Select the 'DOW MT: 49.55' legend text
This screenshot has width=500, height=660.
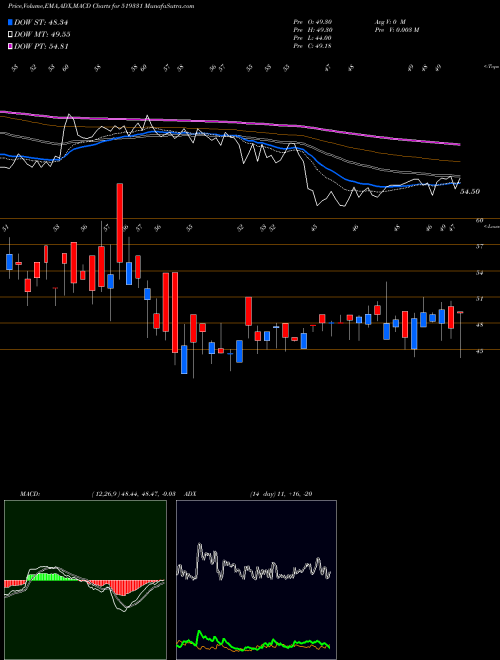[x=42, y=35]
